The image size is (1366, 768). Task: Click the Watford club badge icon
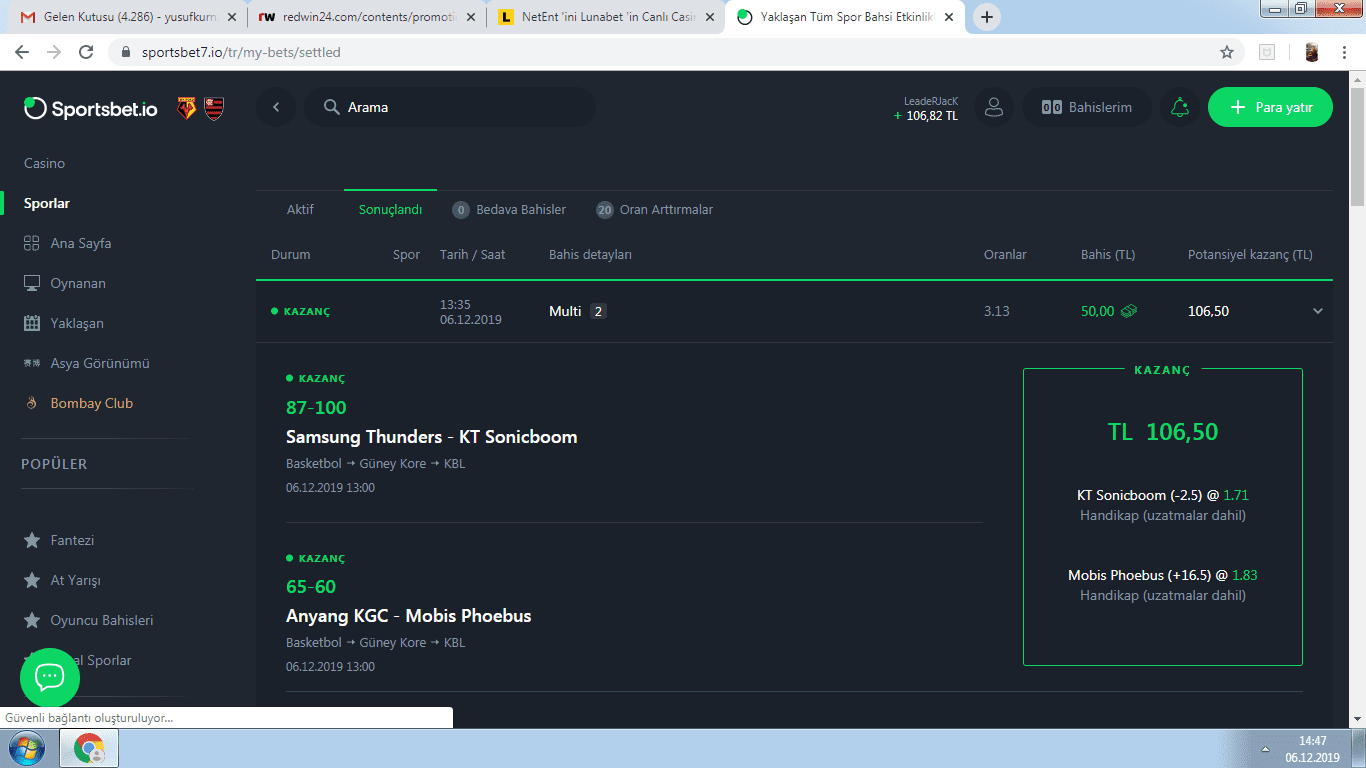coord(186,108)
